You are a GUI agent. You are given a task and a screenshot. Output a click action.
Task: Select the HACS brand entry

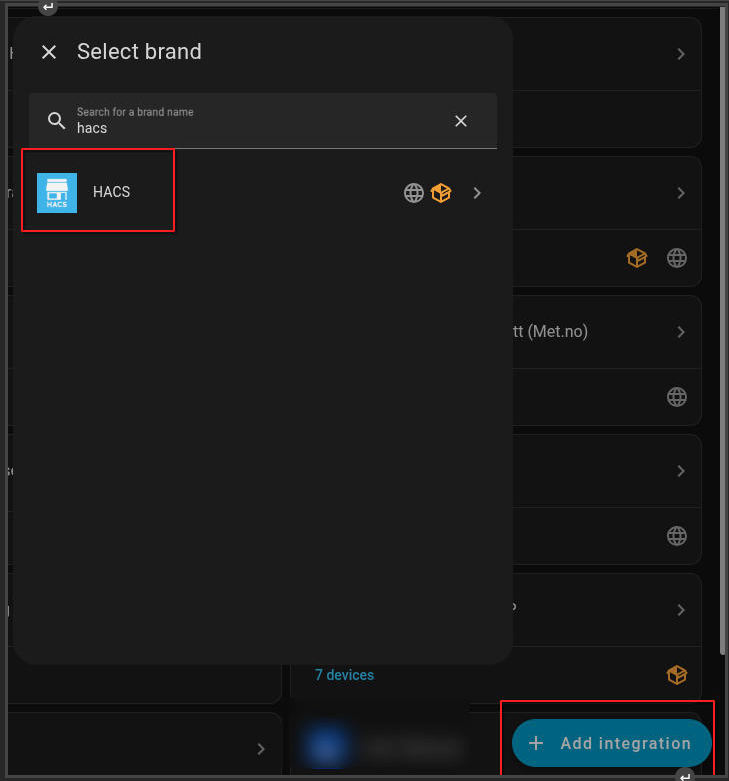112,192
